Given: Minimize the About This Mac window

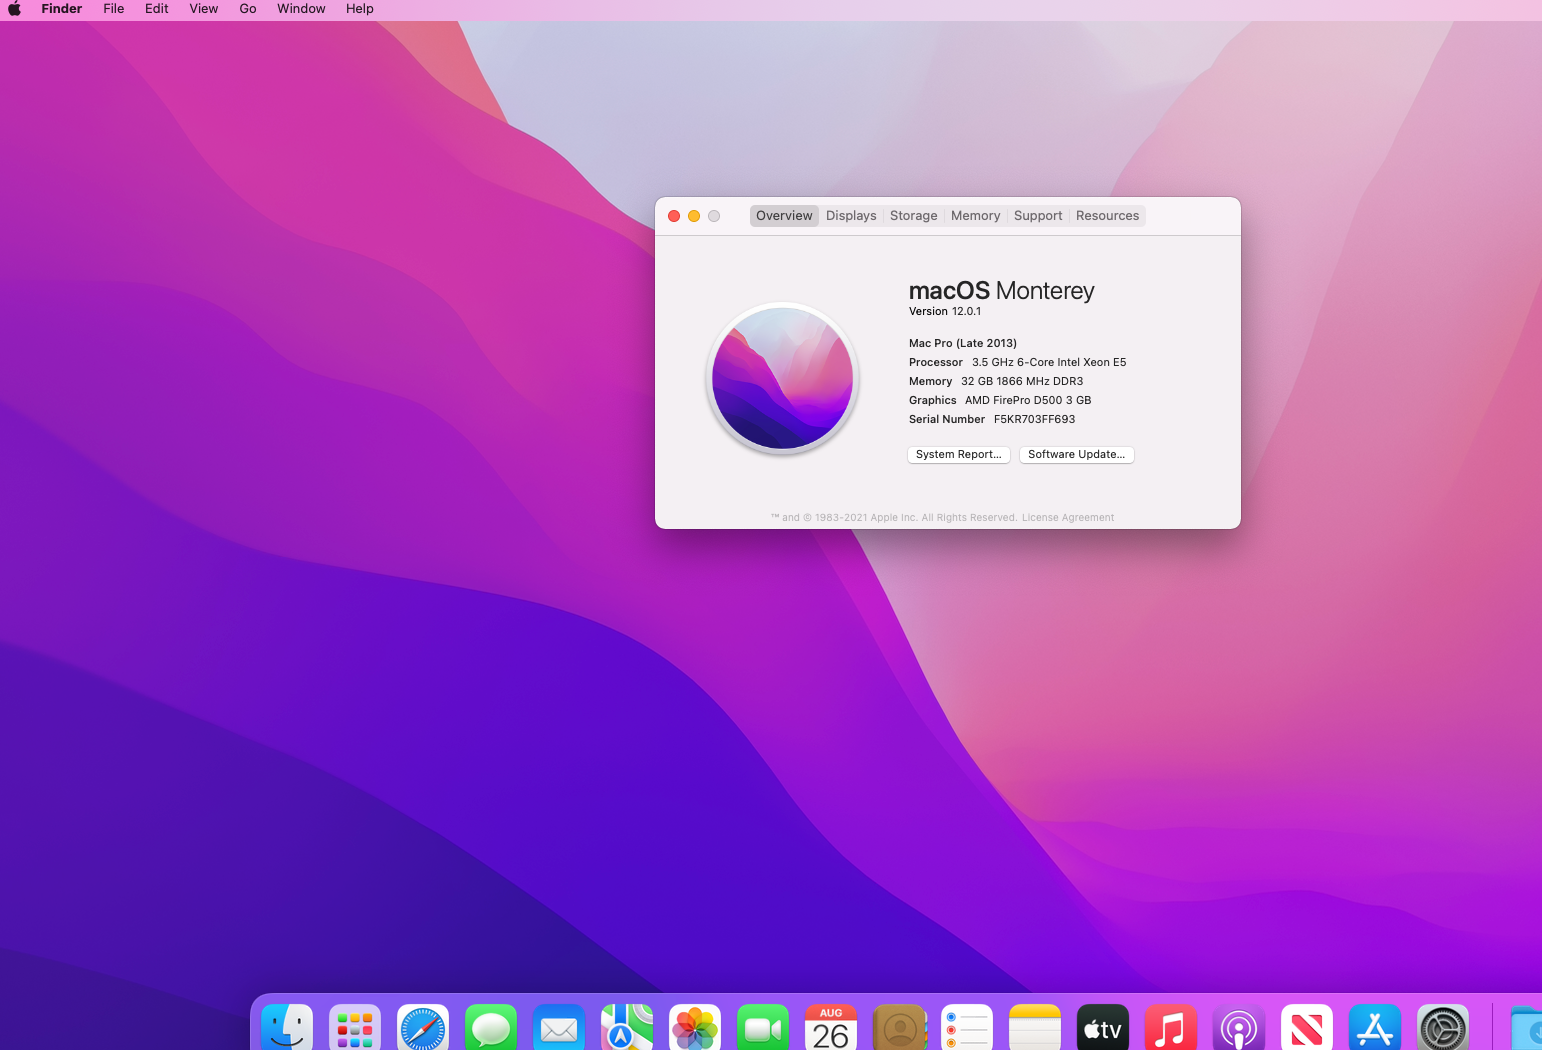Looking at the screenshot, I should (694, 216).
